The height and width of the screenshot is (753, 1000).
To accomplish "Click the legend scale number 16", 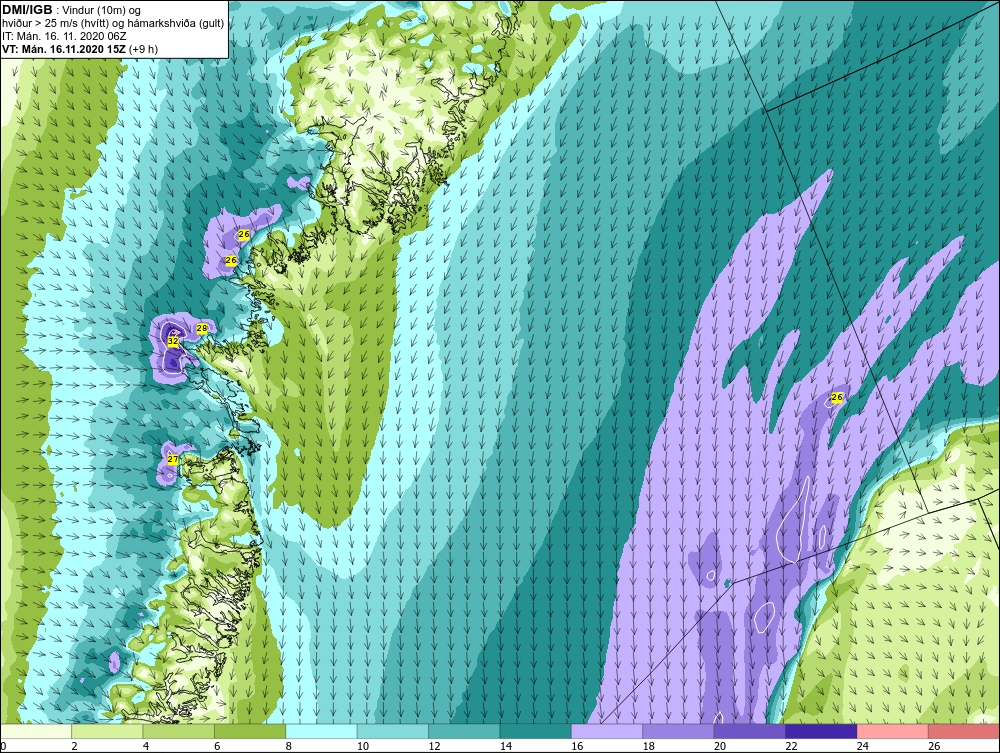I will [x=577, y=746].
